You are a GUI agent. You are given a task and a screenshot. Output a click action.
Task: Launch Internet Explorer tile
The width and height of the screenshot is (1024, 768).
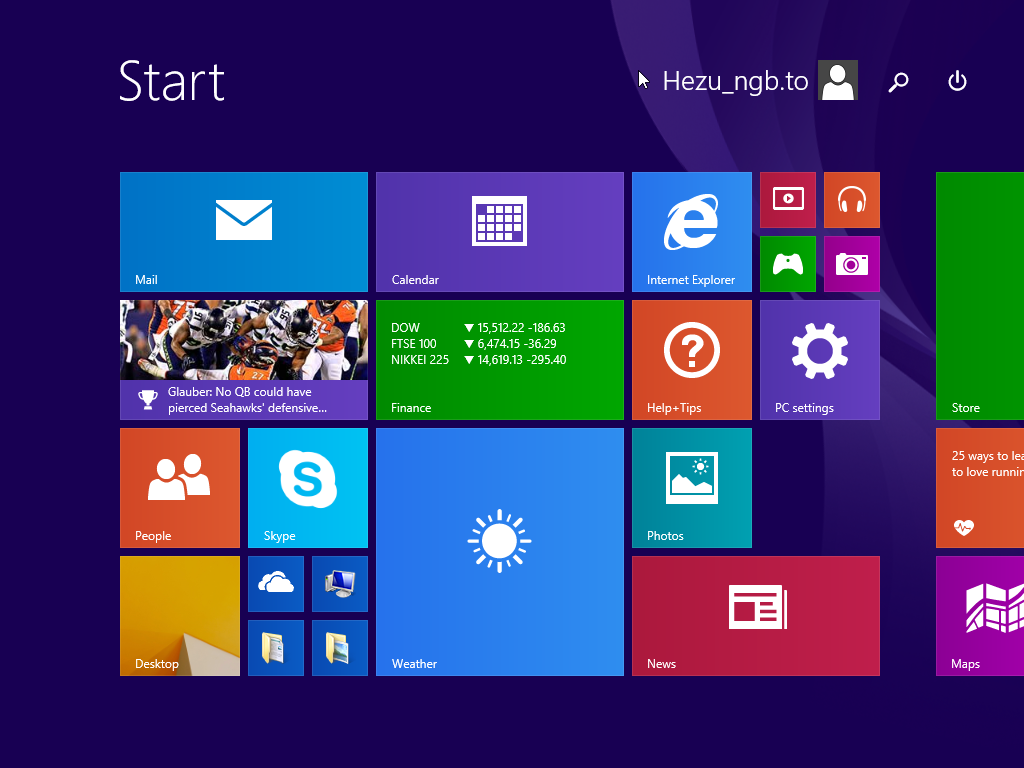point(691,231)
